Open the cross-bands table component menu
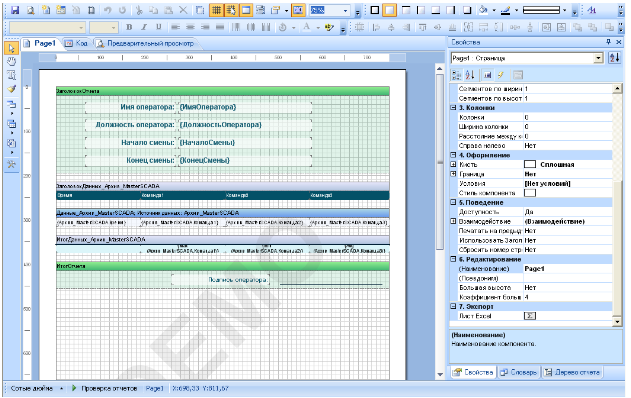The height and width of the screenshot is (398, 631). [x=11, y=124]
